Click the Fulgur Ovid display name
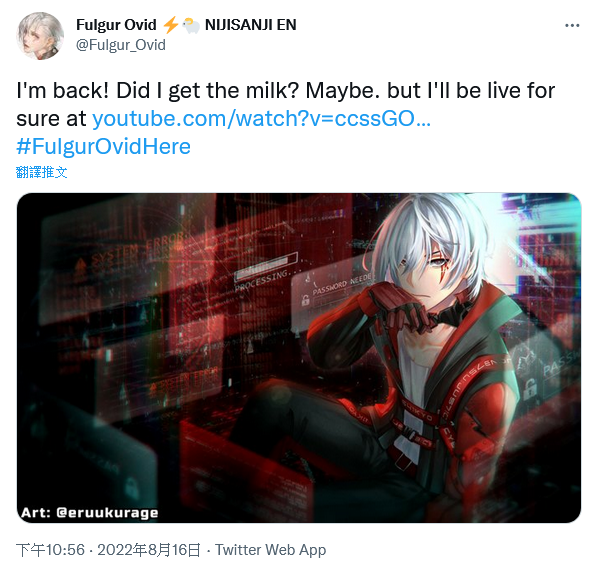 116,25
